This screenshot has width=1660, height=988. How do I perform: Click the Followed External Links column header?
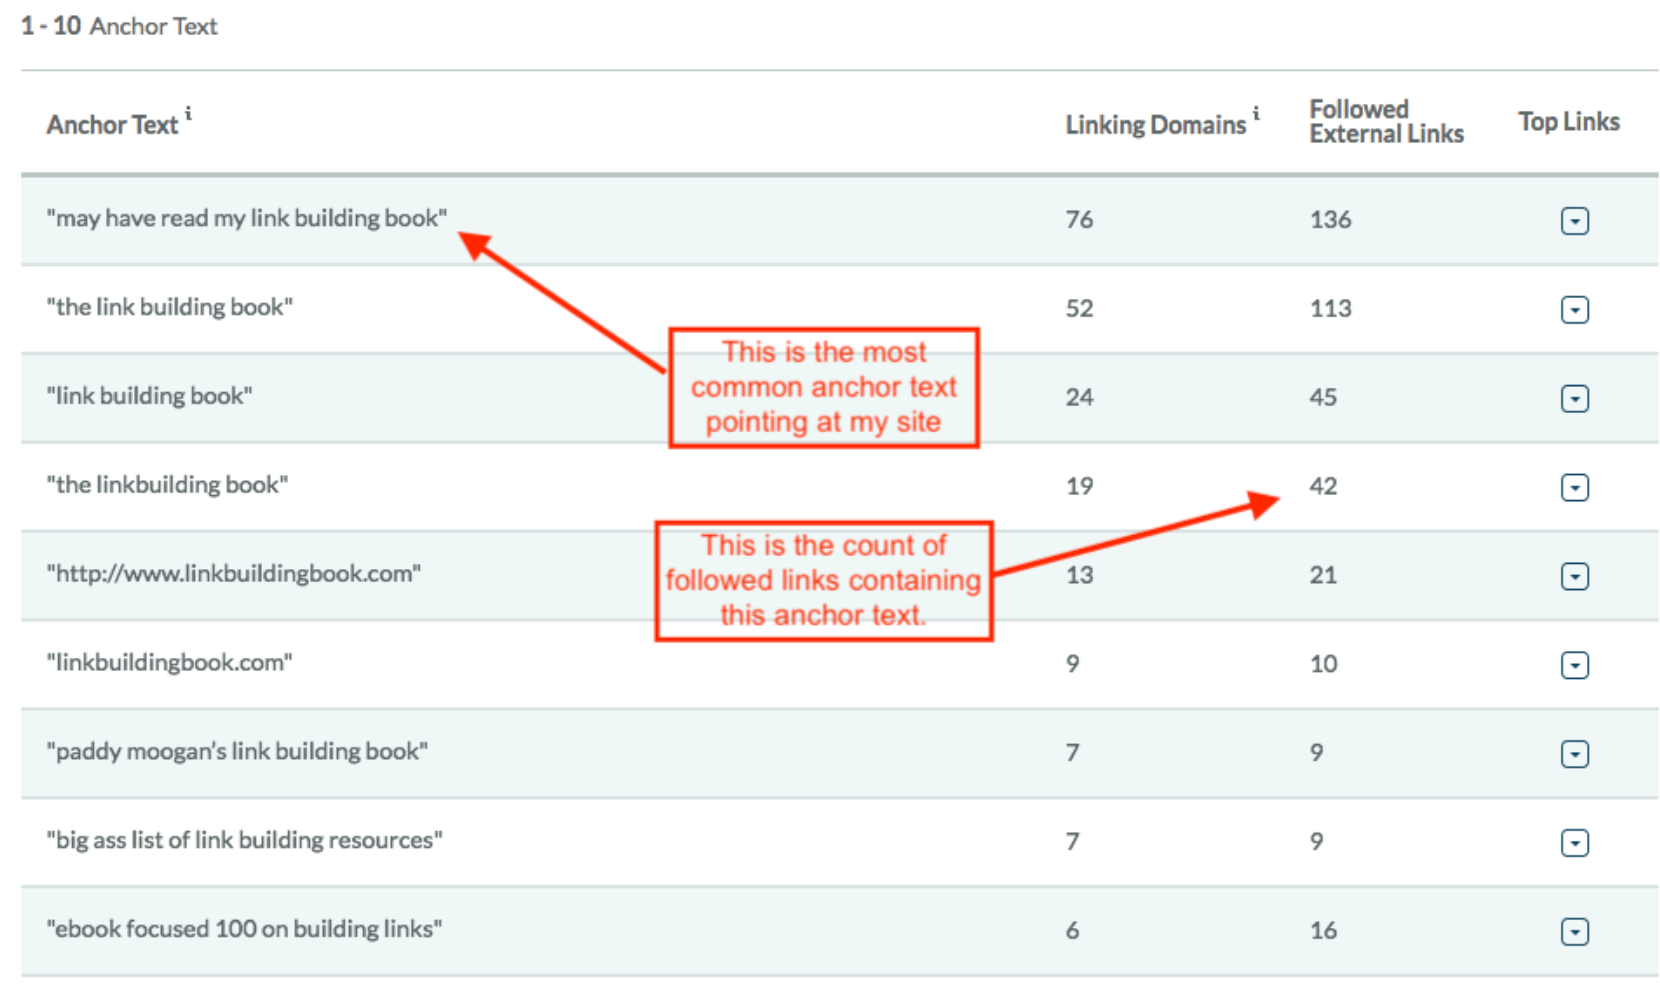1386,122
